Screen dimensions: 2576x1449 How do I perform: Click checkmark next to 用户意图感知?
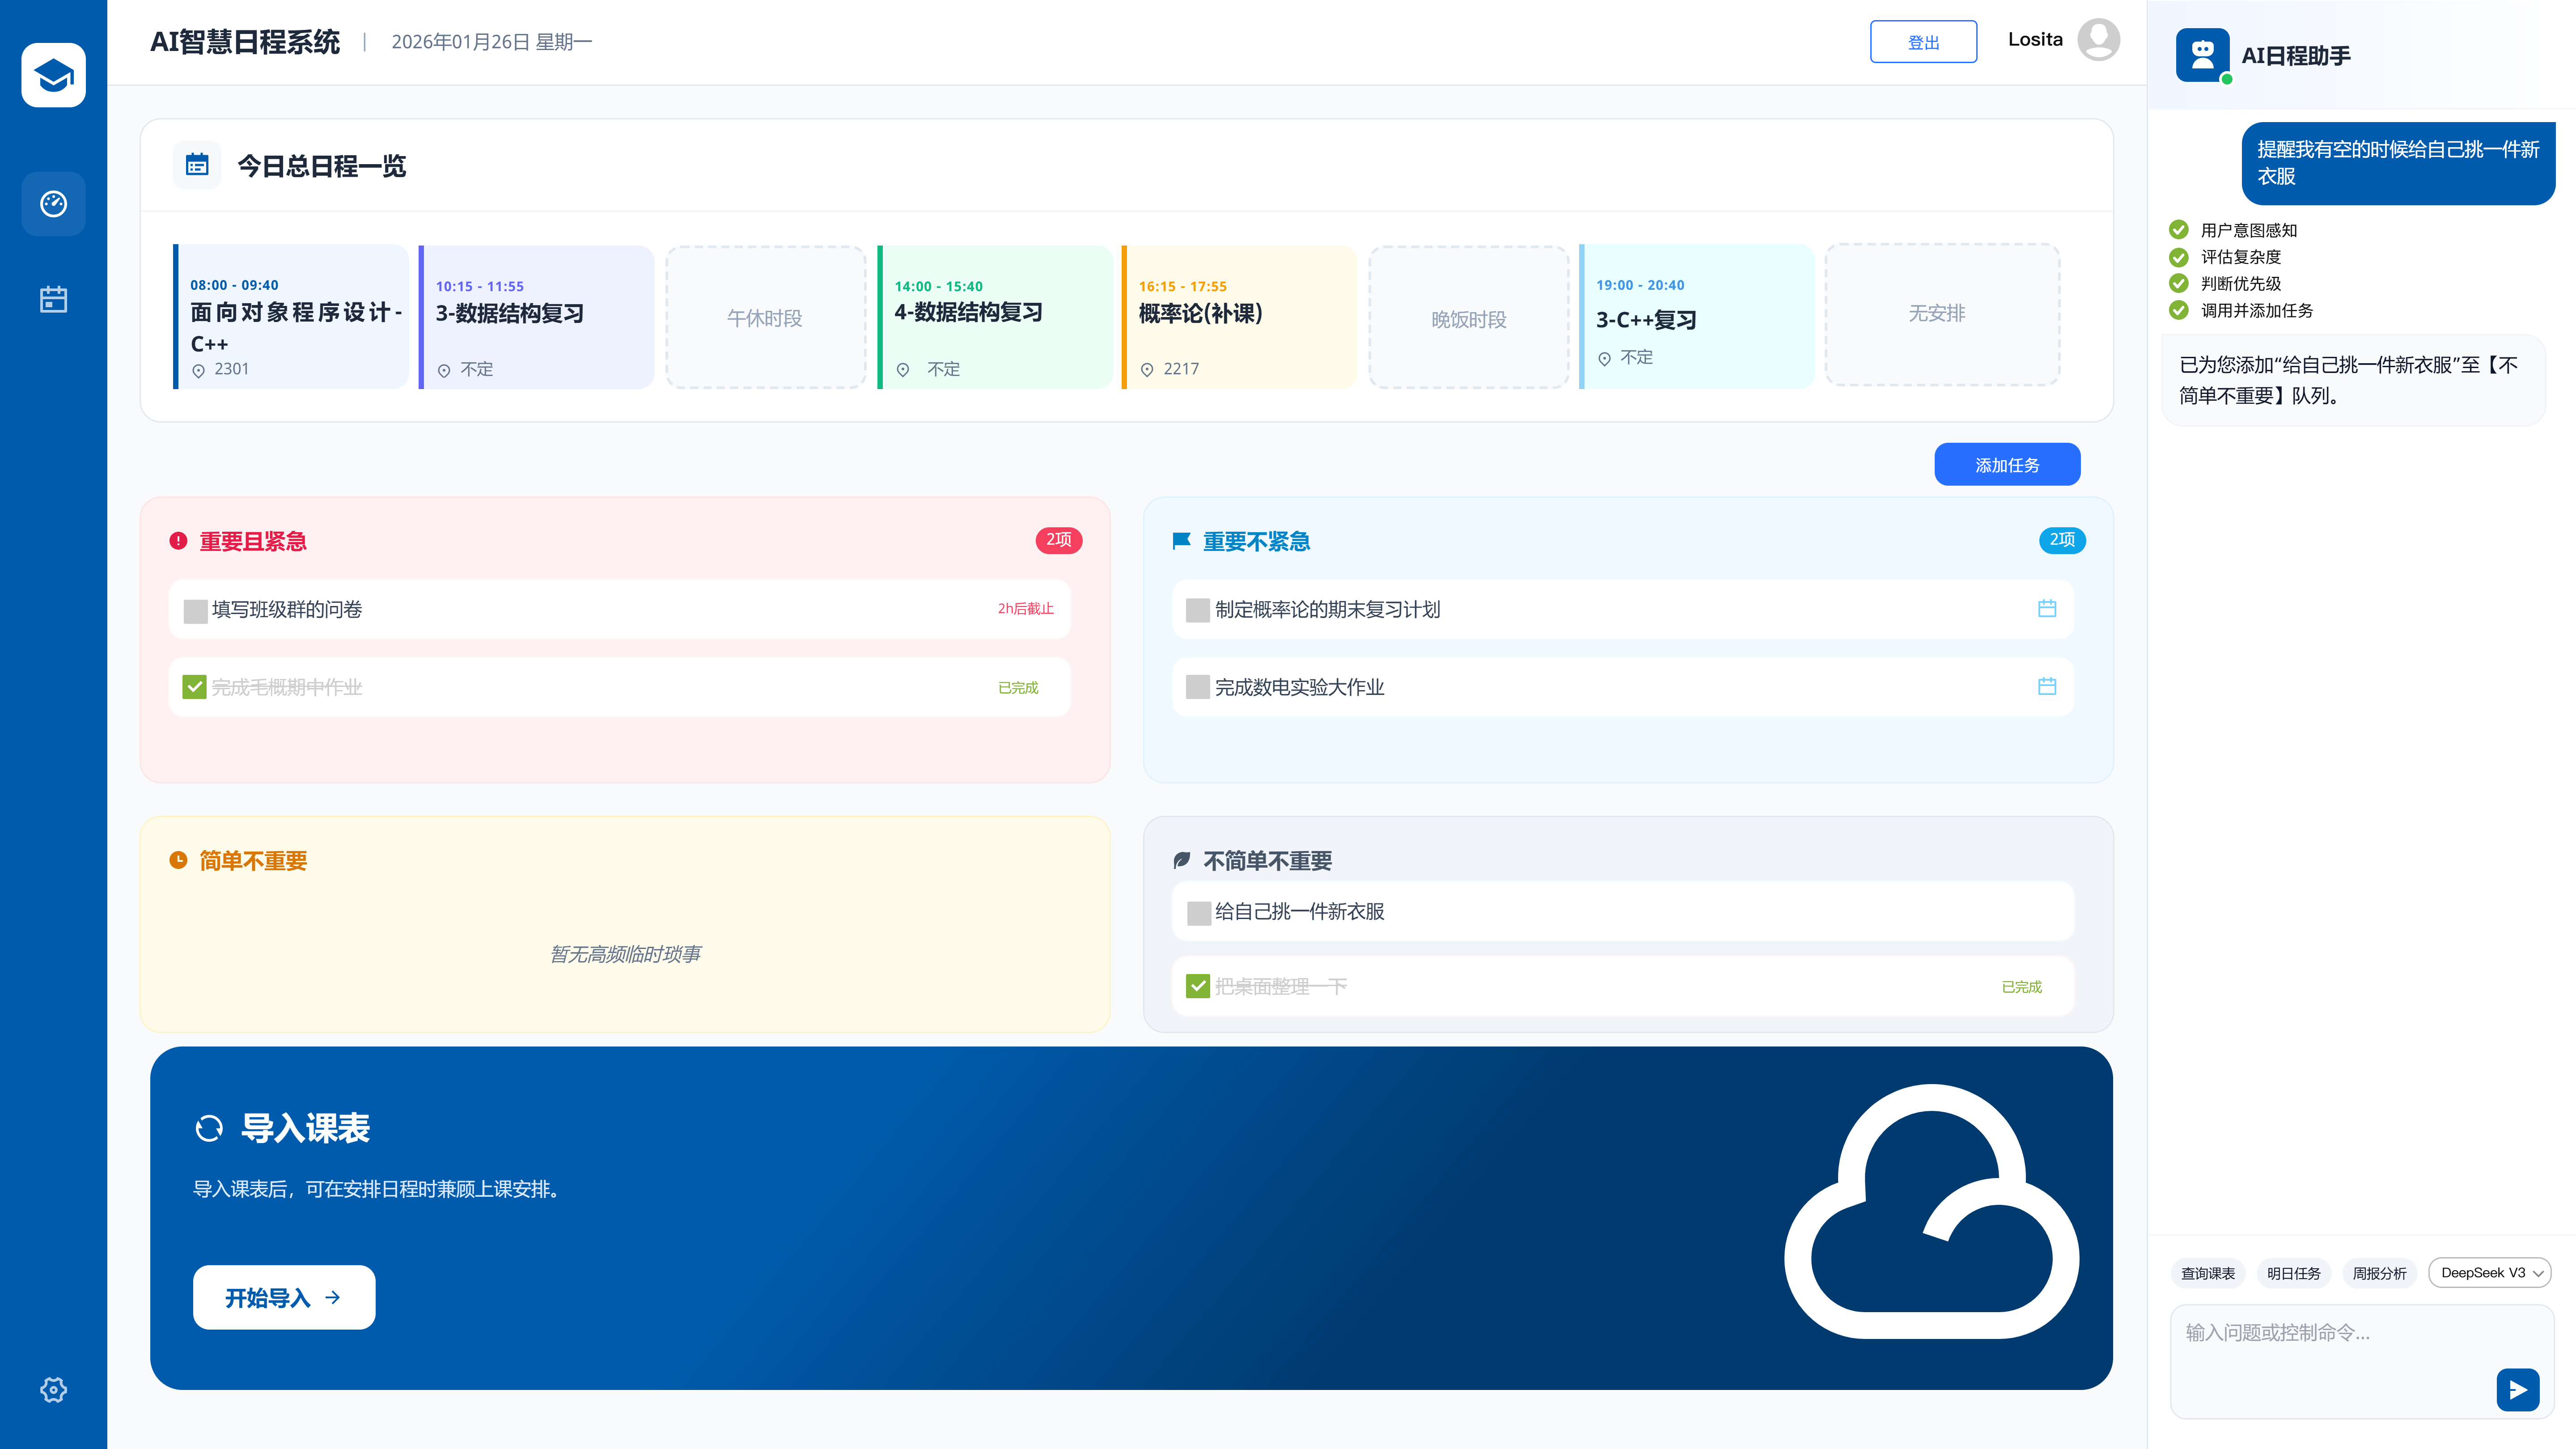(2179, 229)
